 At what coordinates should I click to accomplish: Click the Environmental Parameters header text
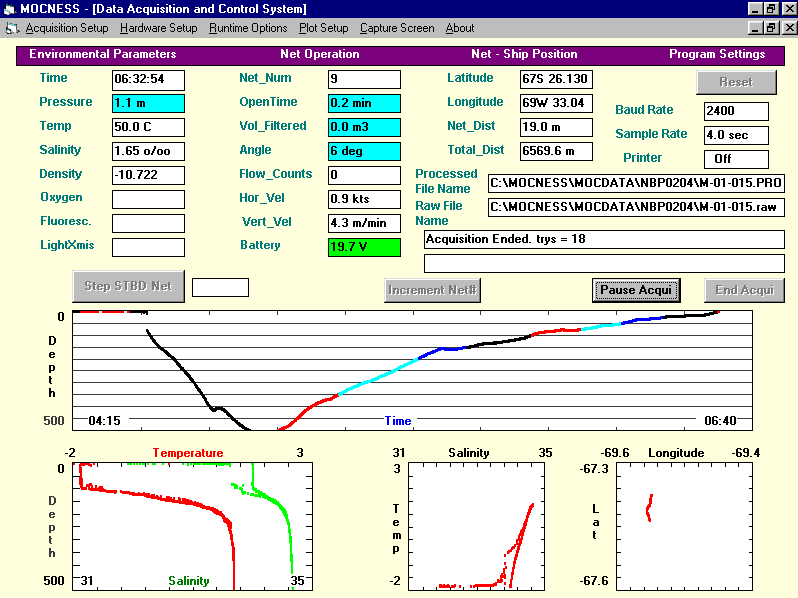click(x=103, y=54)
